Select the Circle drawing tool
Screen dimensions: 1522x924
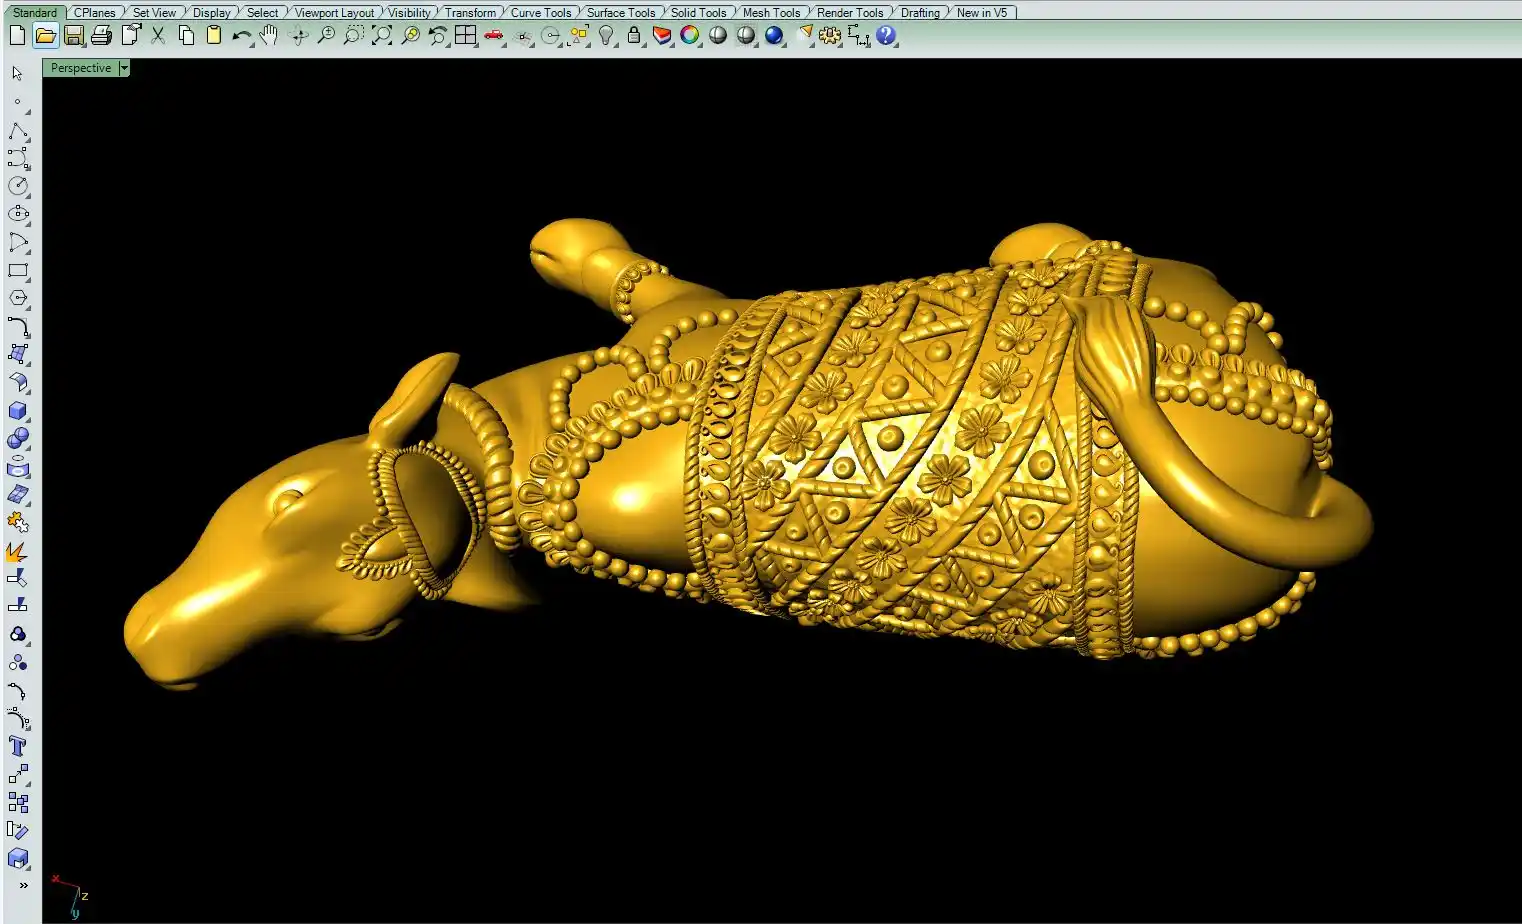tap(18, 186)
